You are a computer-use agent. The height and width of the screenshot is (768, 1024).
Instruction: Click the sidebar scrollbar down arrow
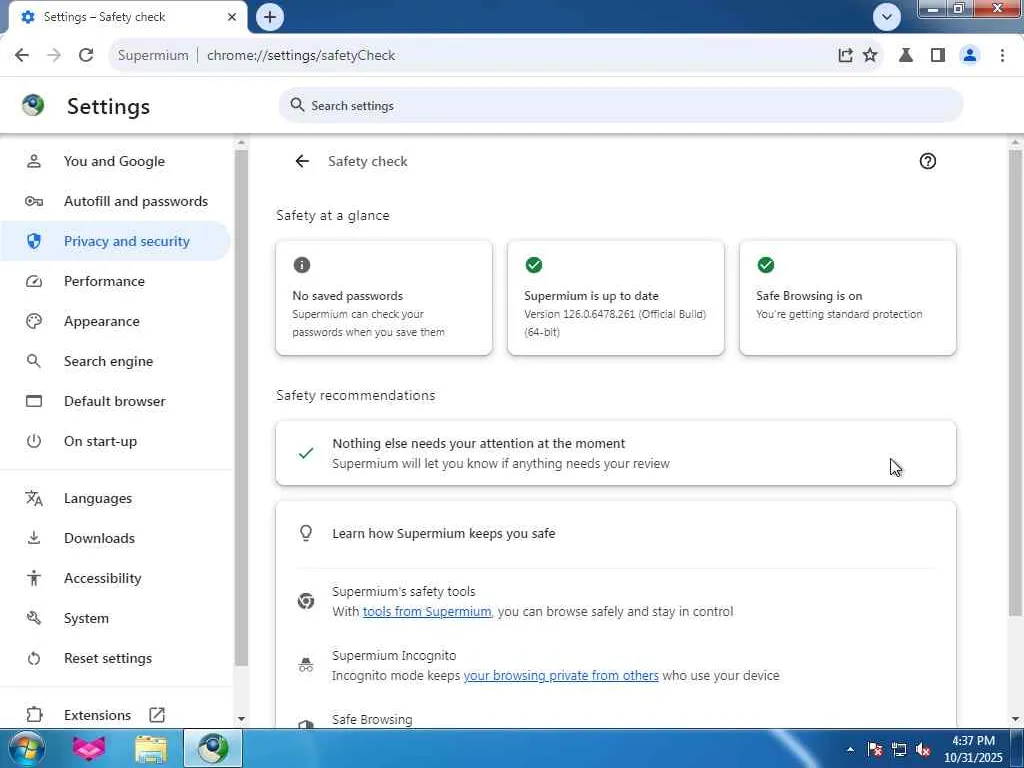(241, 718)
